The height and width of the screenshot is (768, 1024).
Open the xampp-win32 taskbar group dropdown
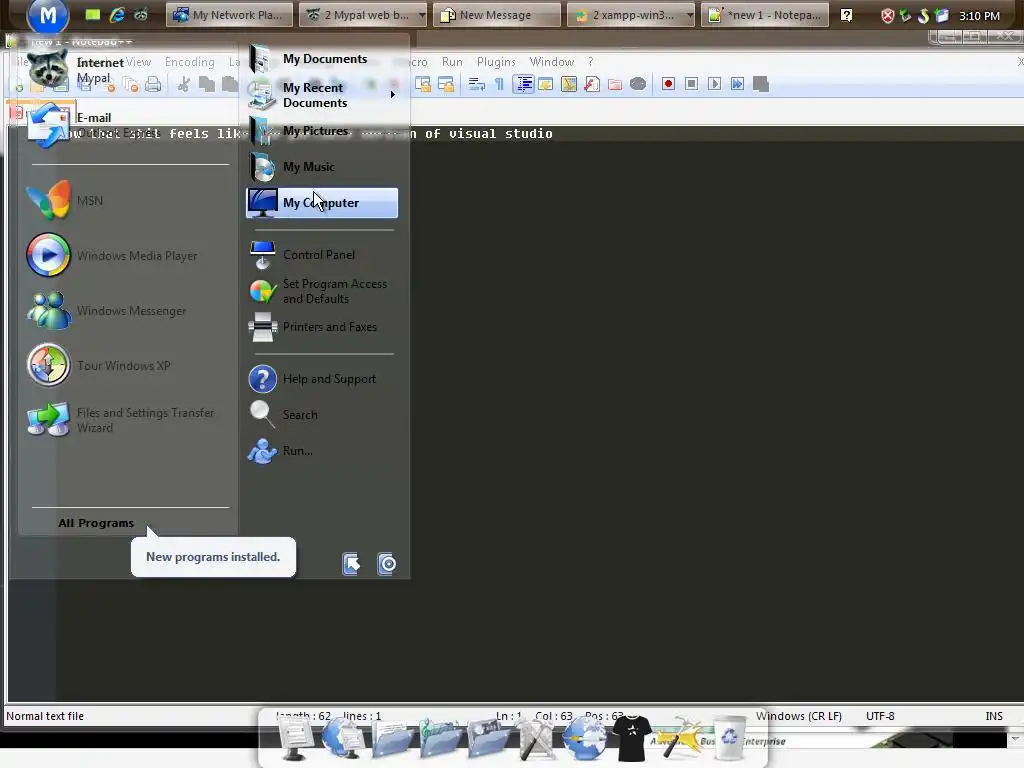point(690,14)
